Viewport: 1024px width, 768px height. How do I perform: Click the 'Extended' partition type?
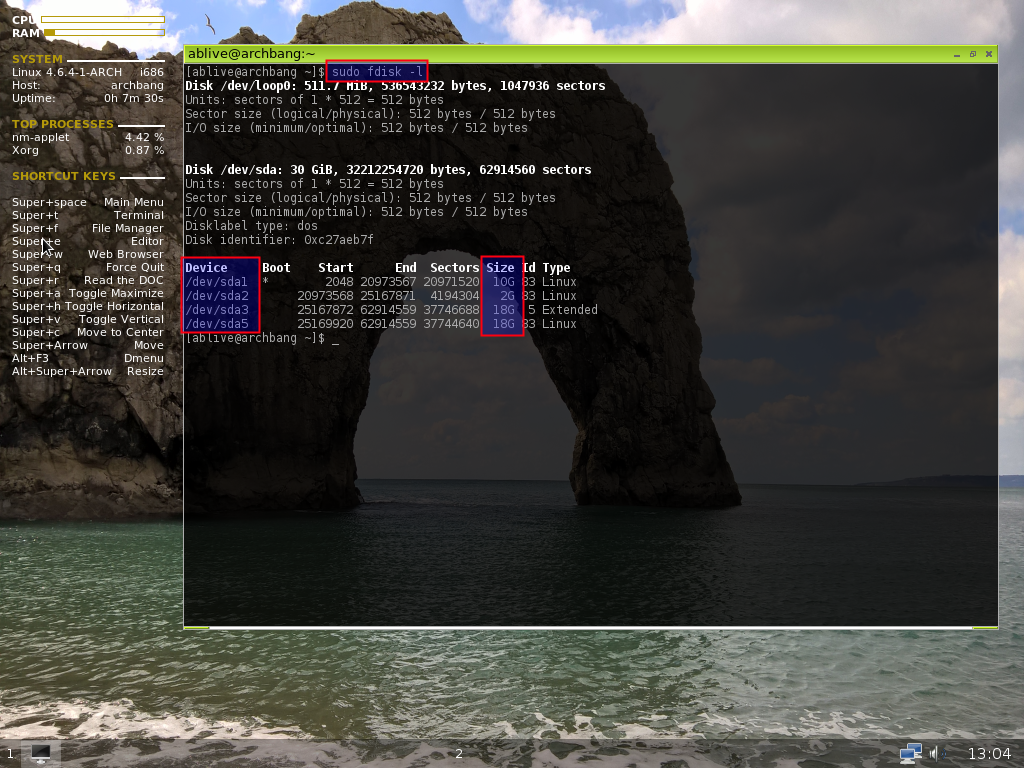[x=569, y=310]
